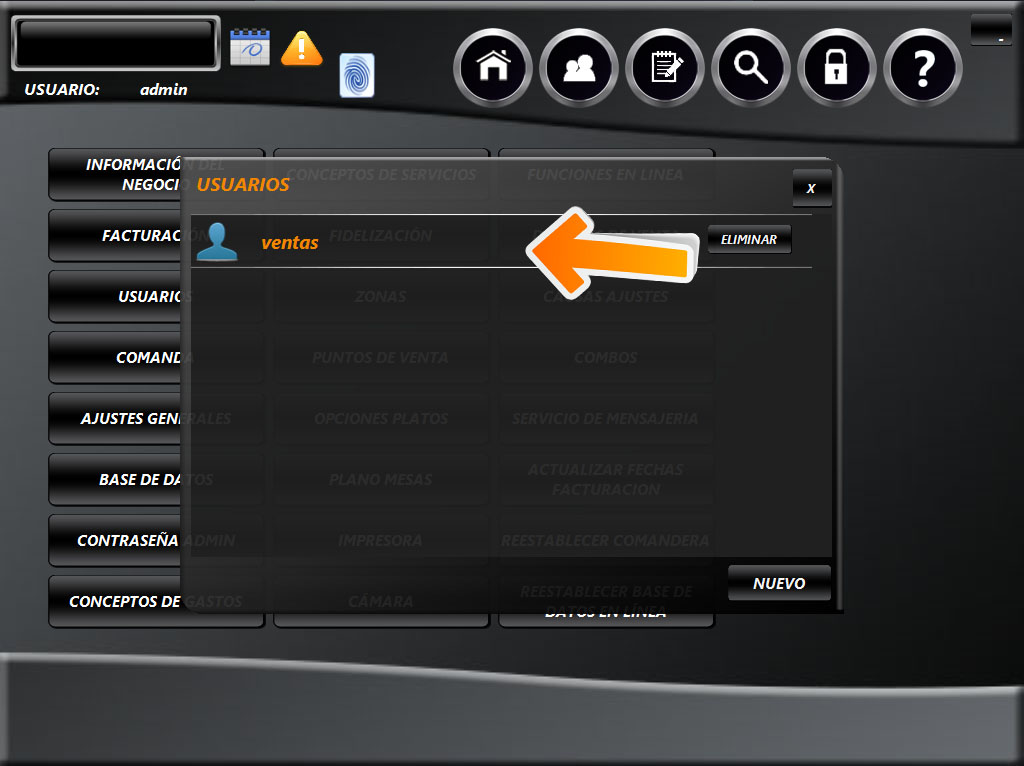Open INFORMACIÓN DEL NEGOCIO menu button
This screenshot has height=766, width=1024.
tap(115, 175)
